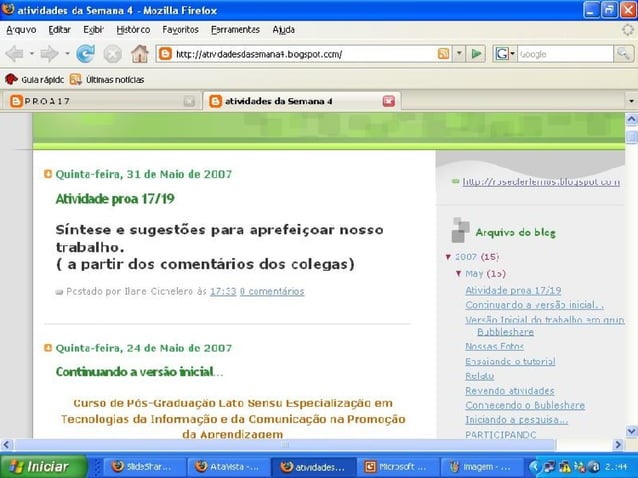Click the browser Back arrow button
Viewport: 638px width, 478px height.
[x=15, y=54]
